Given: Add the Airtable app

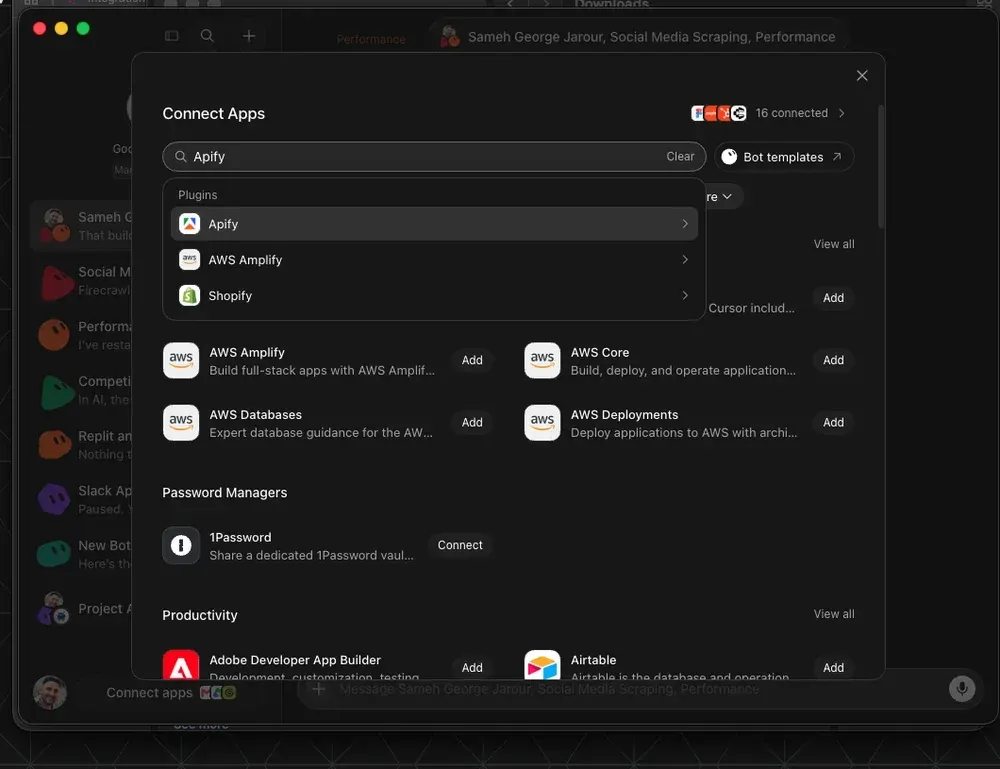Looking at the screenshot, I should pyautogui.click(x=833, y=668).
